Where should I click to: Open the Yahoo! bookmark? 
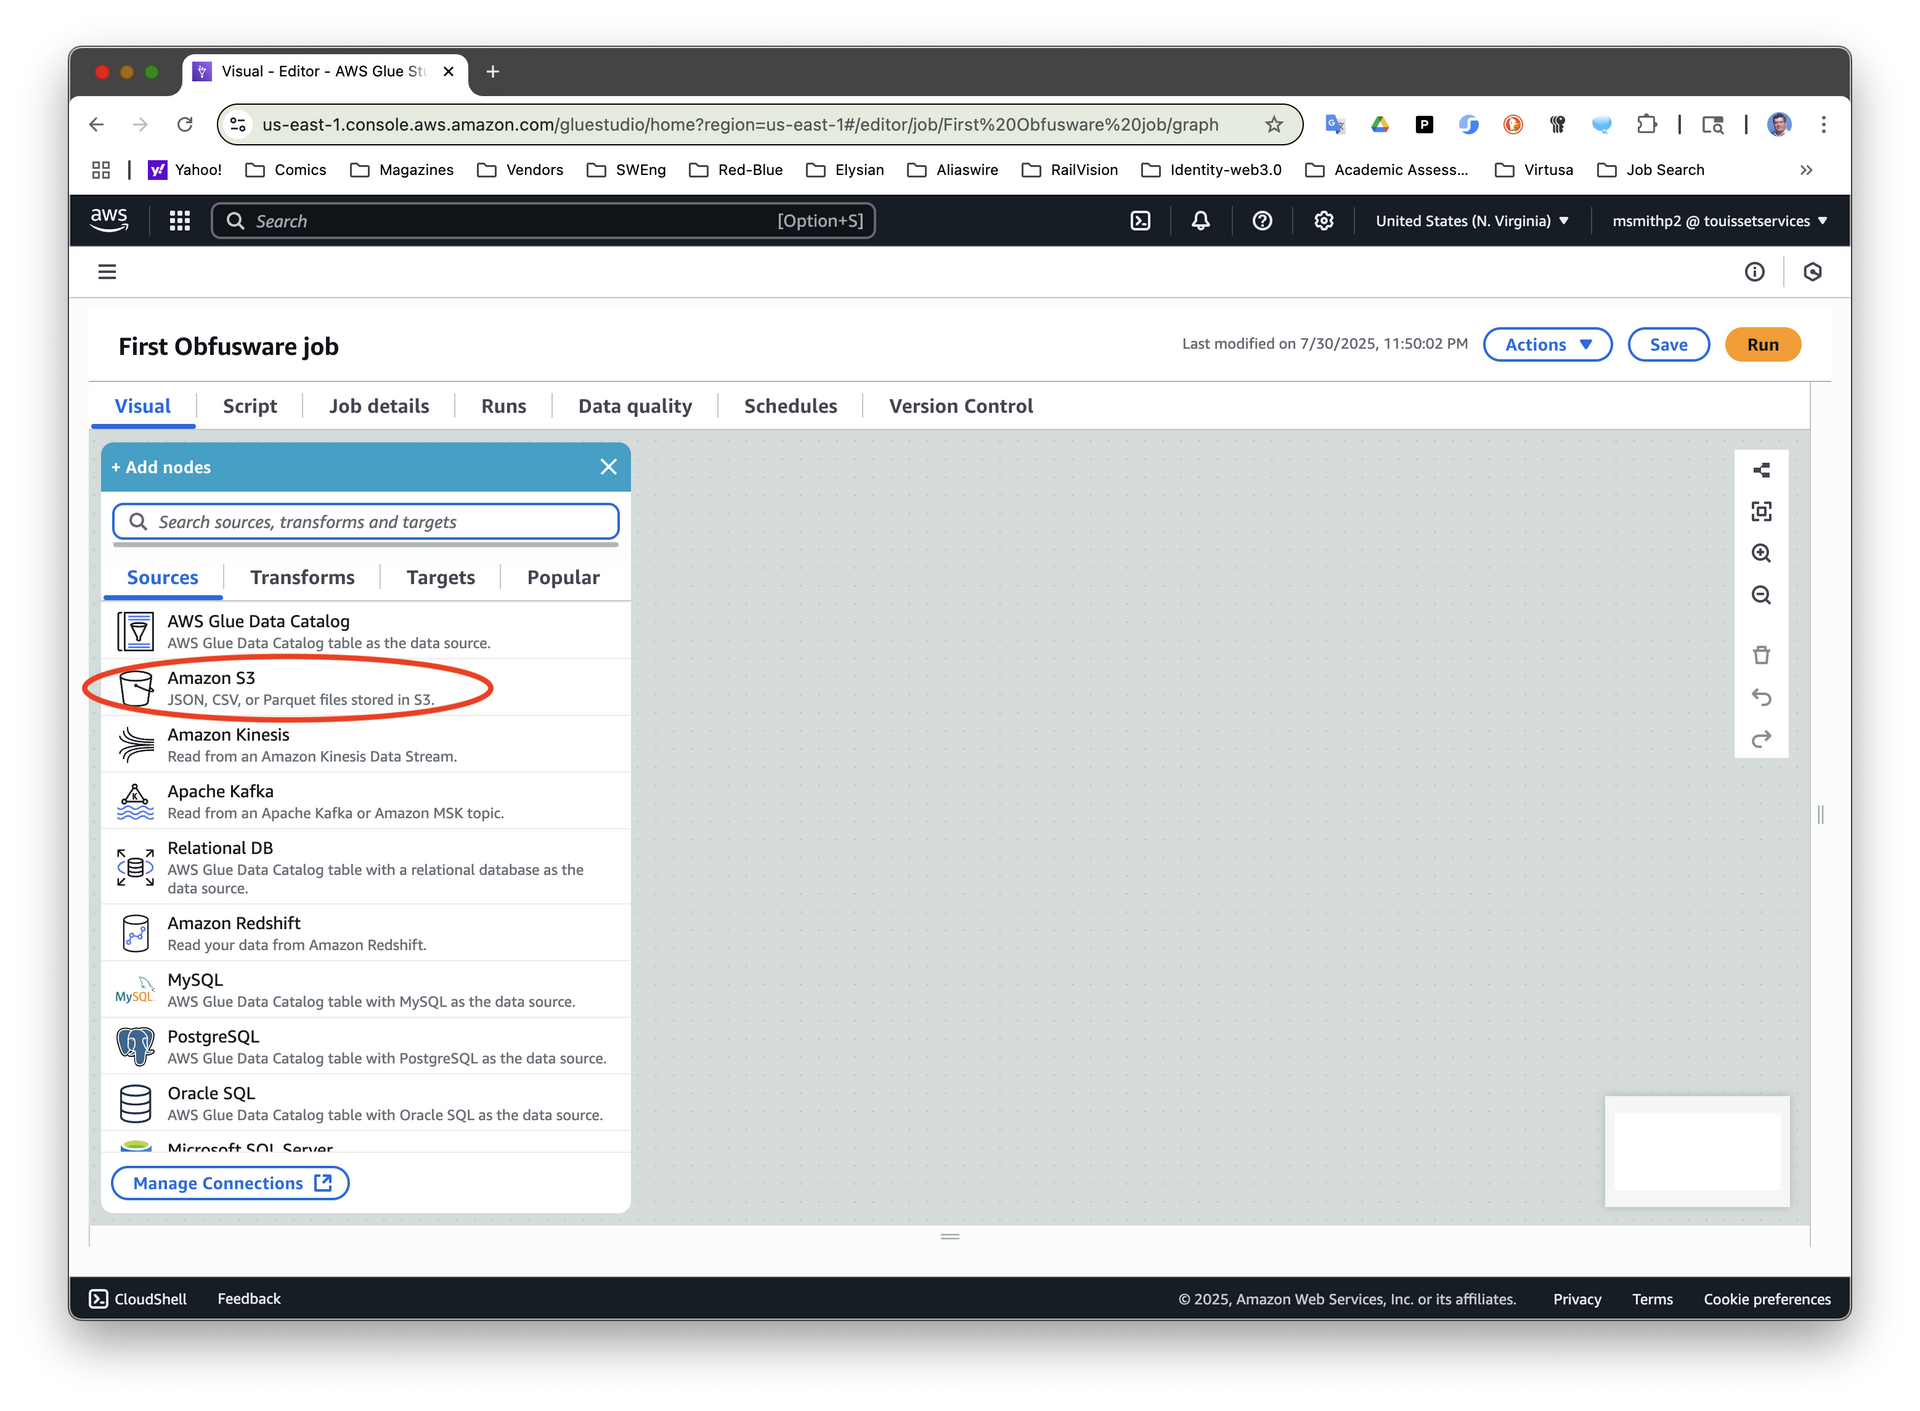click(185, 170)
